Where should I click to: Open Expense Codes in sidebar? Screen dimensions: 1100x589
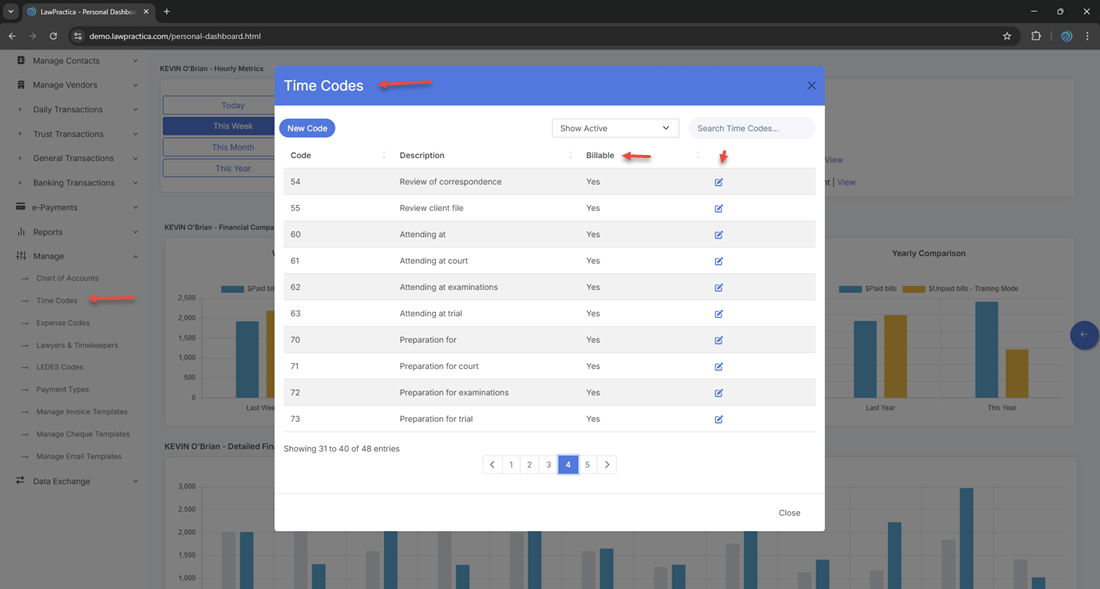(63, 323)
